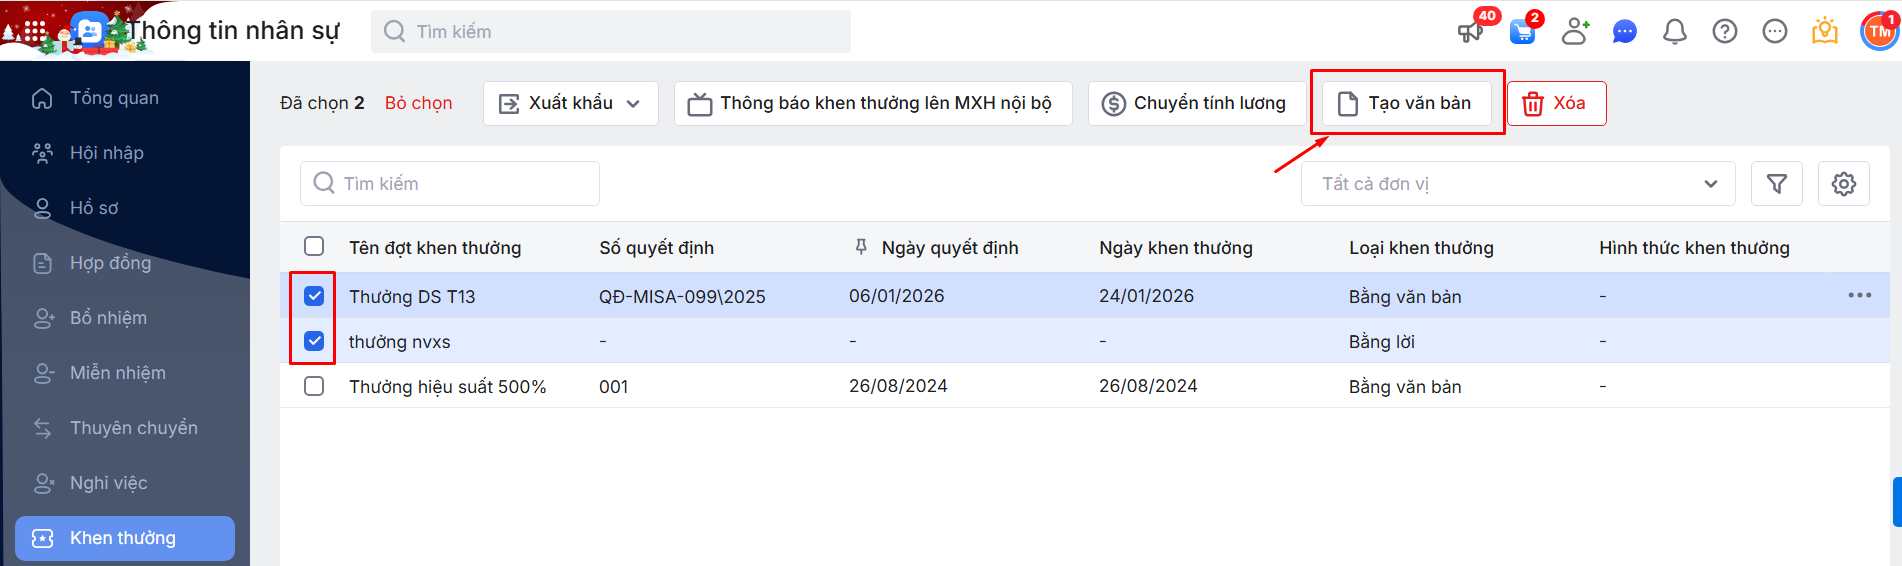Open the Tất cả đơn vị dropdown
The image size is (1902, 566).
(1517, 184)
